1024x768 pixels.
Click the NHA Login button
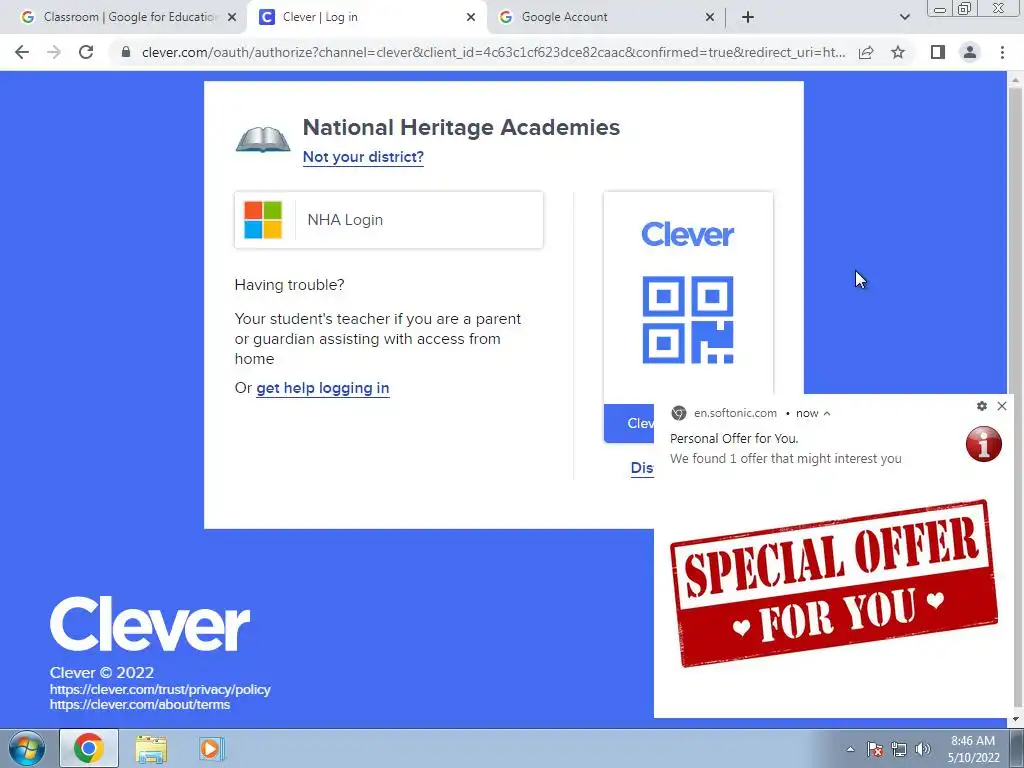(x=389, y=220)
